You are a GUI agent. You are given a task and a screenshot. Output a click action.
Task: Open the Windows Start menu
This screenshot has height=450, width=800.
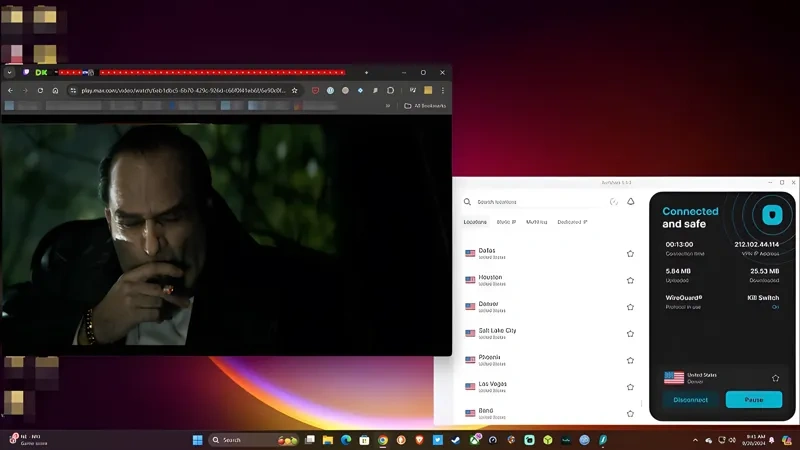coord(197,440)
